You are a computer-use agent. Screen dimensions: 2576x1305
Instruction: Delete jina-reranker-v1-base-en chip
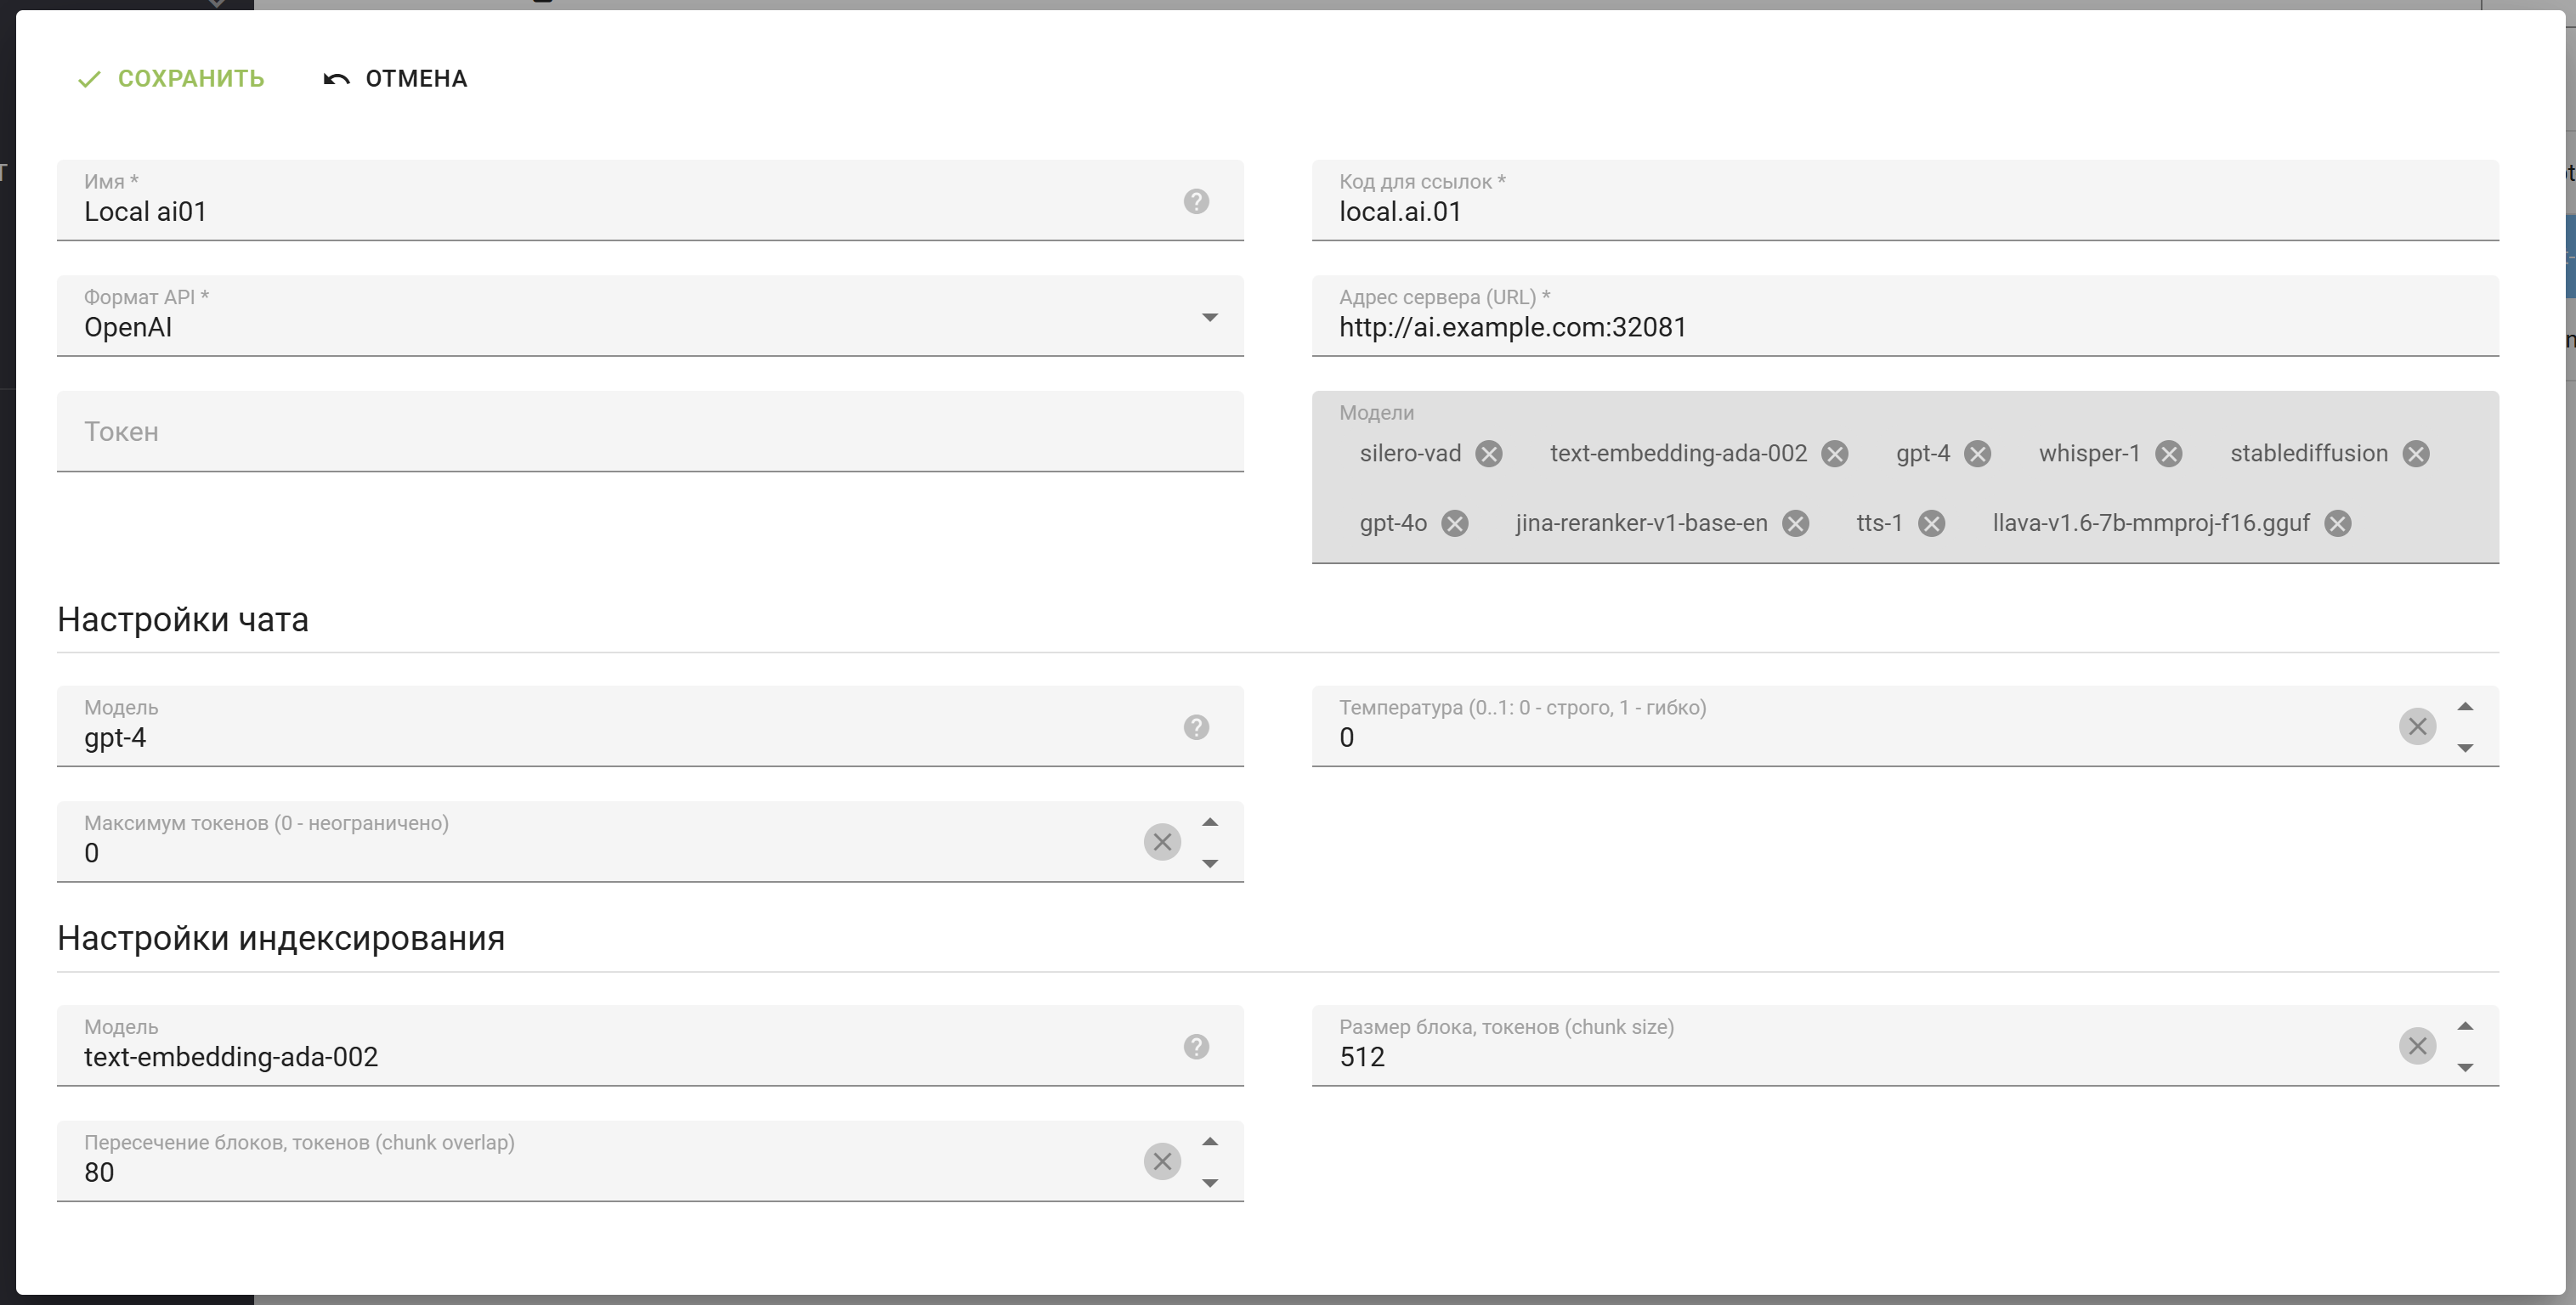tap(1796, 524)
